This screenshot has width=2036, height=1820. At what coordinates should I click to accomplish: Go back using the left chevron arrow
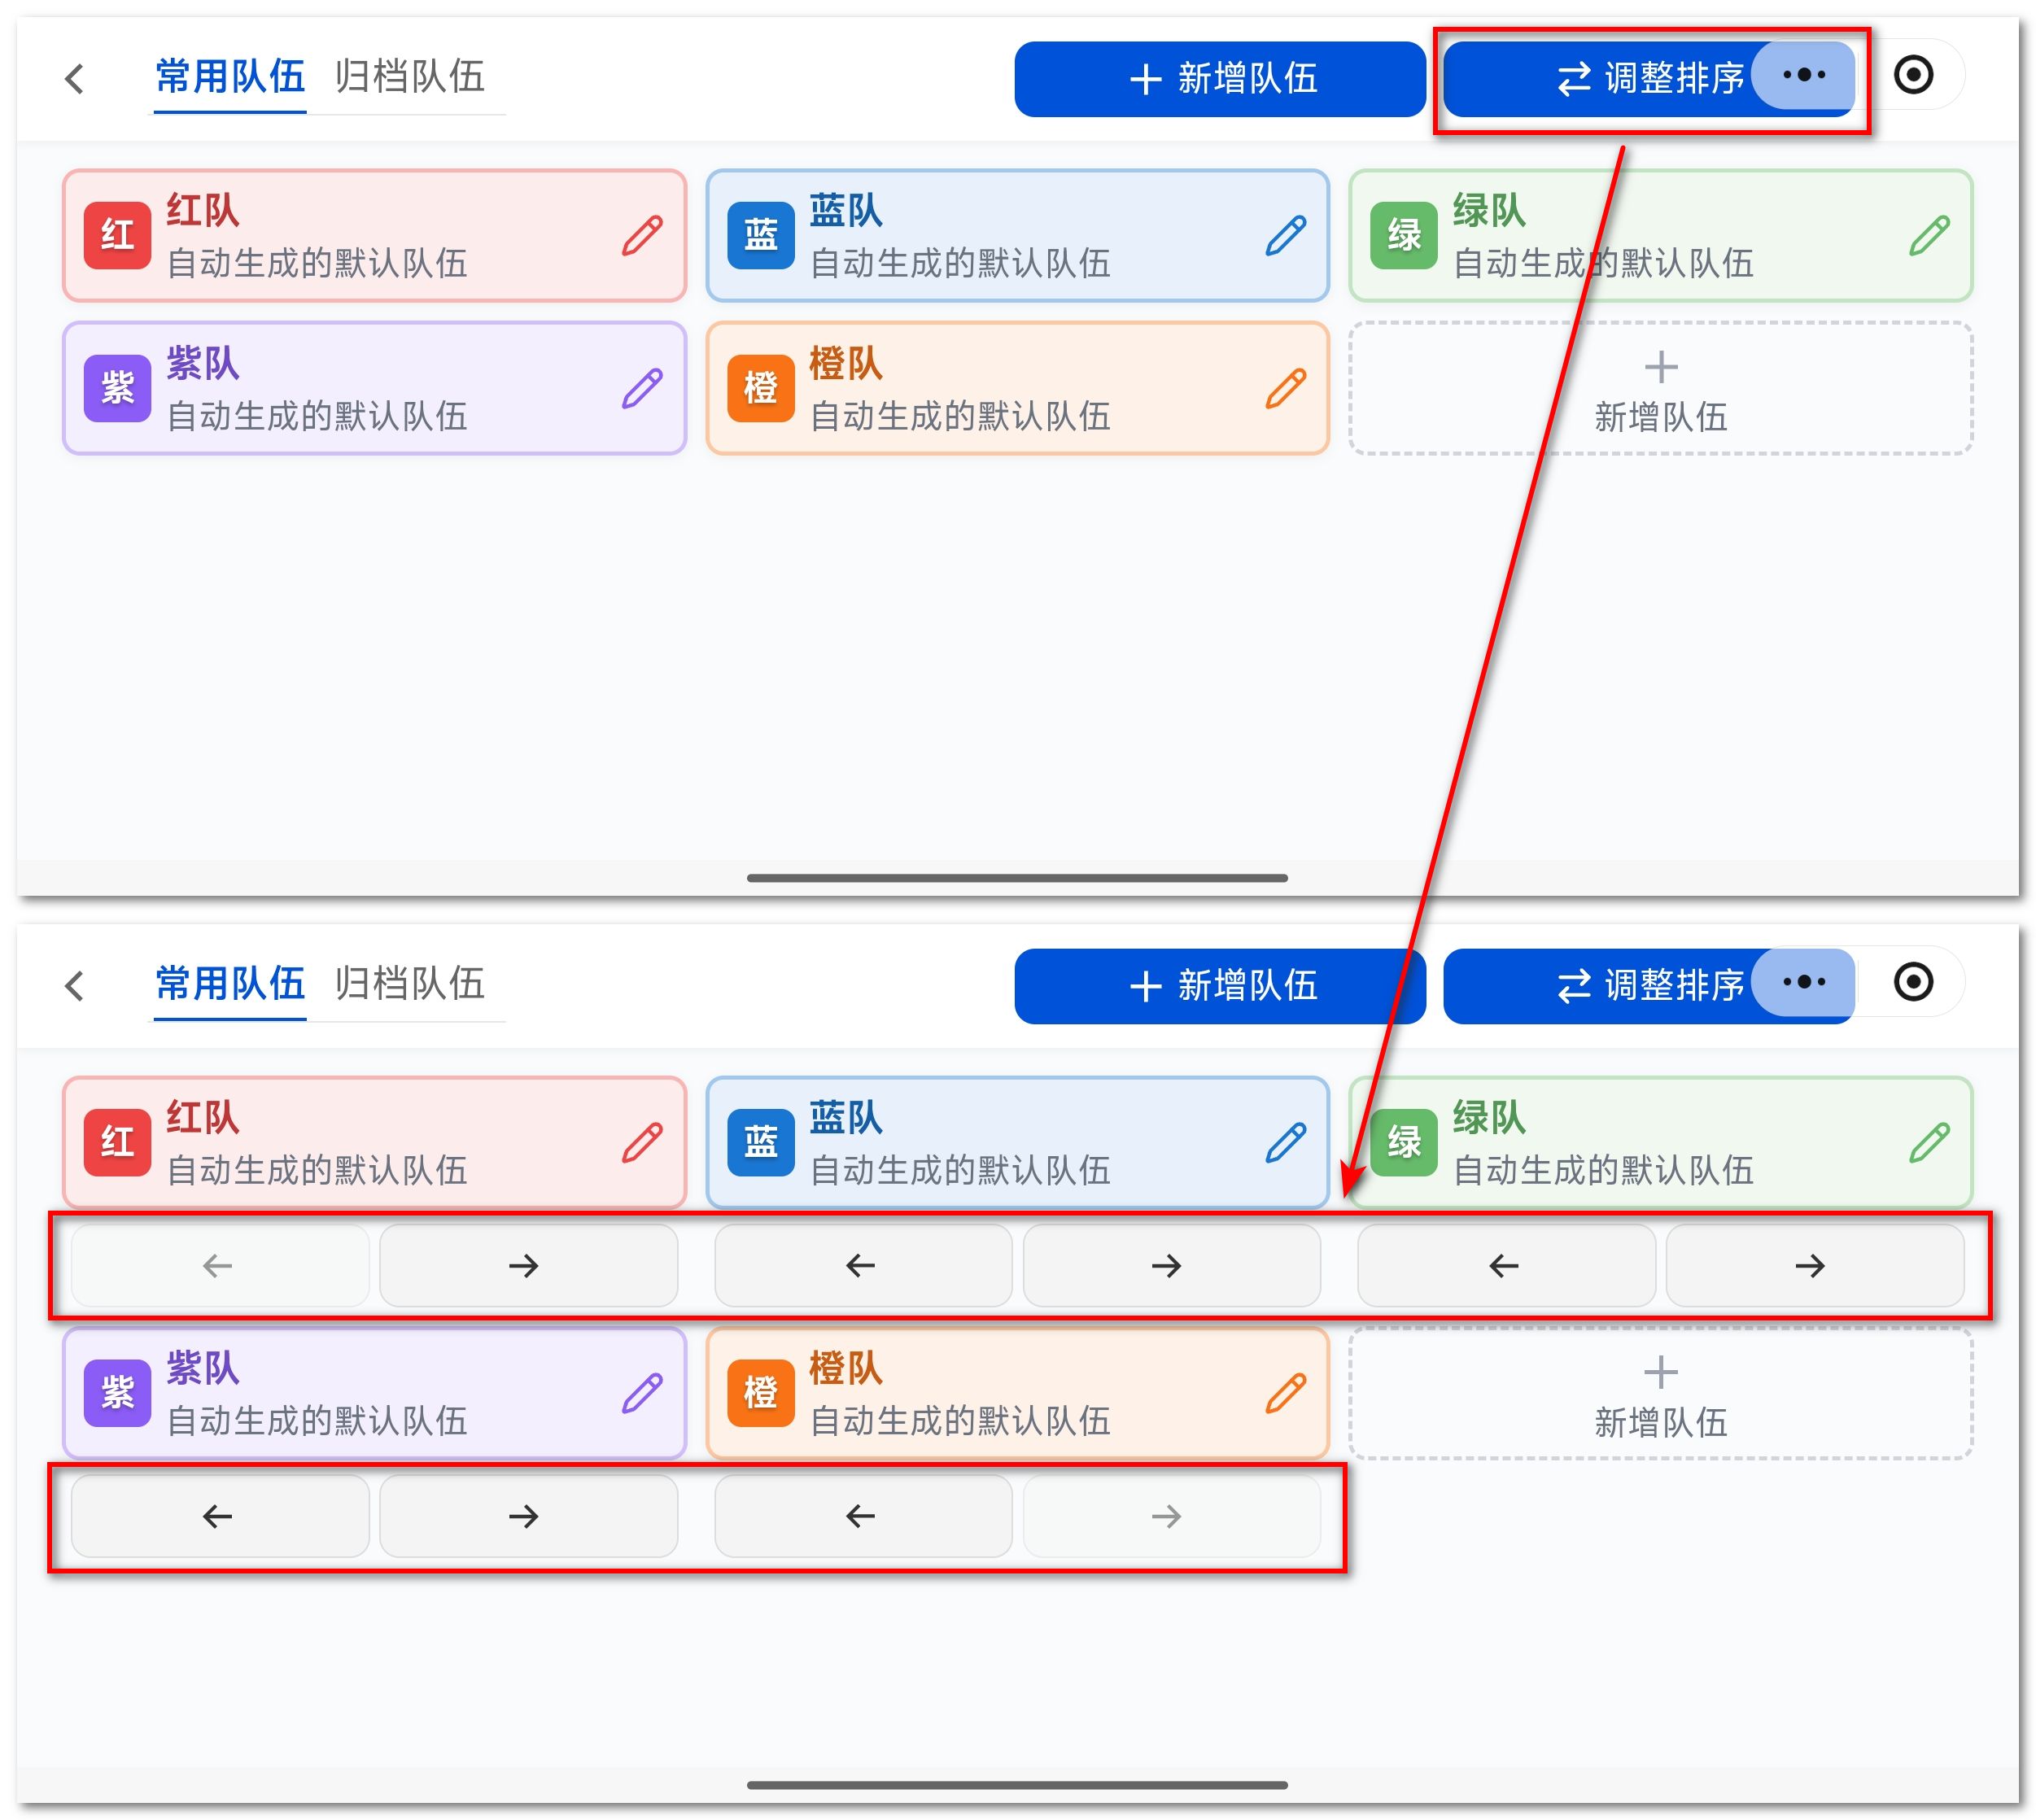tap(75, 77)
